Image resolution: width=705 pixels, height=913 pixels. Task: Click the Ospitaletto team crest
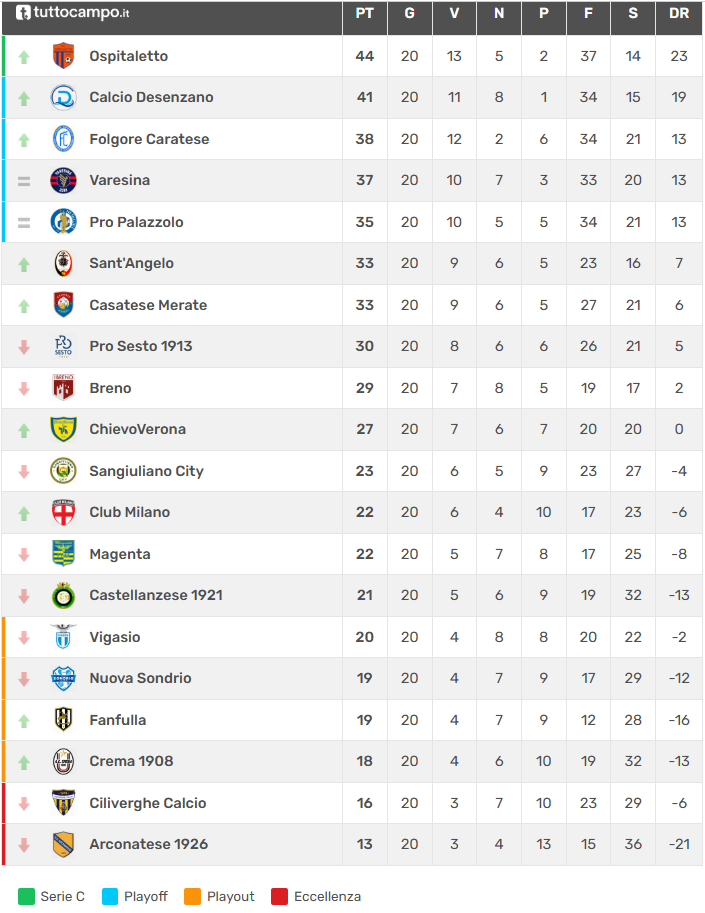coord(63,56)
